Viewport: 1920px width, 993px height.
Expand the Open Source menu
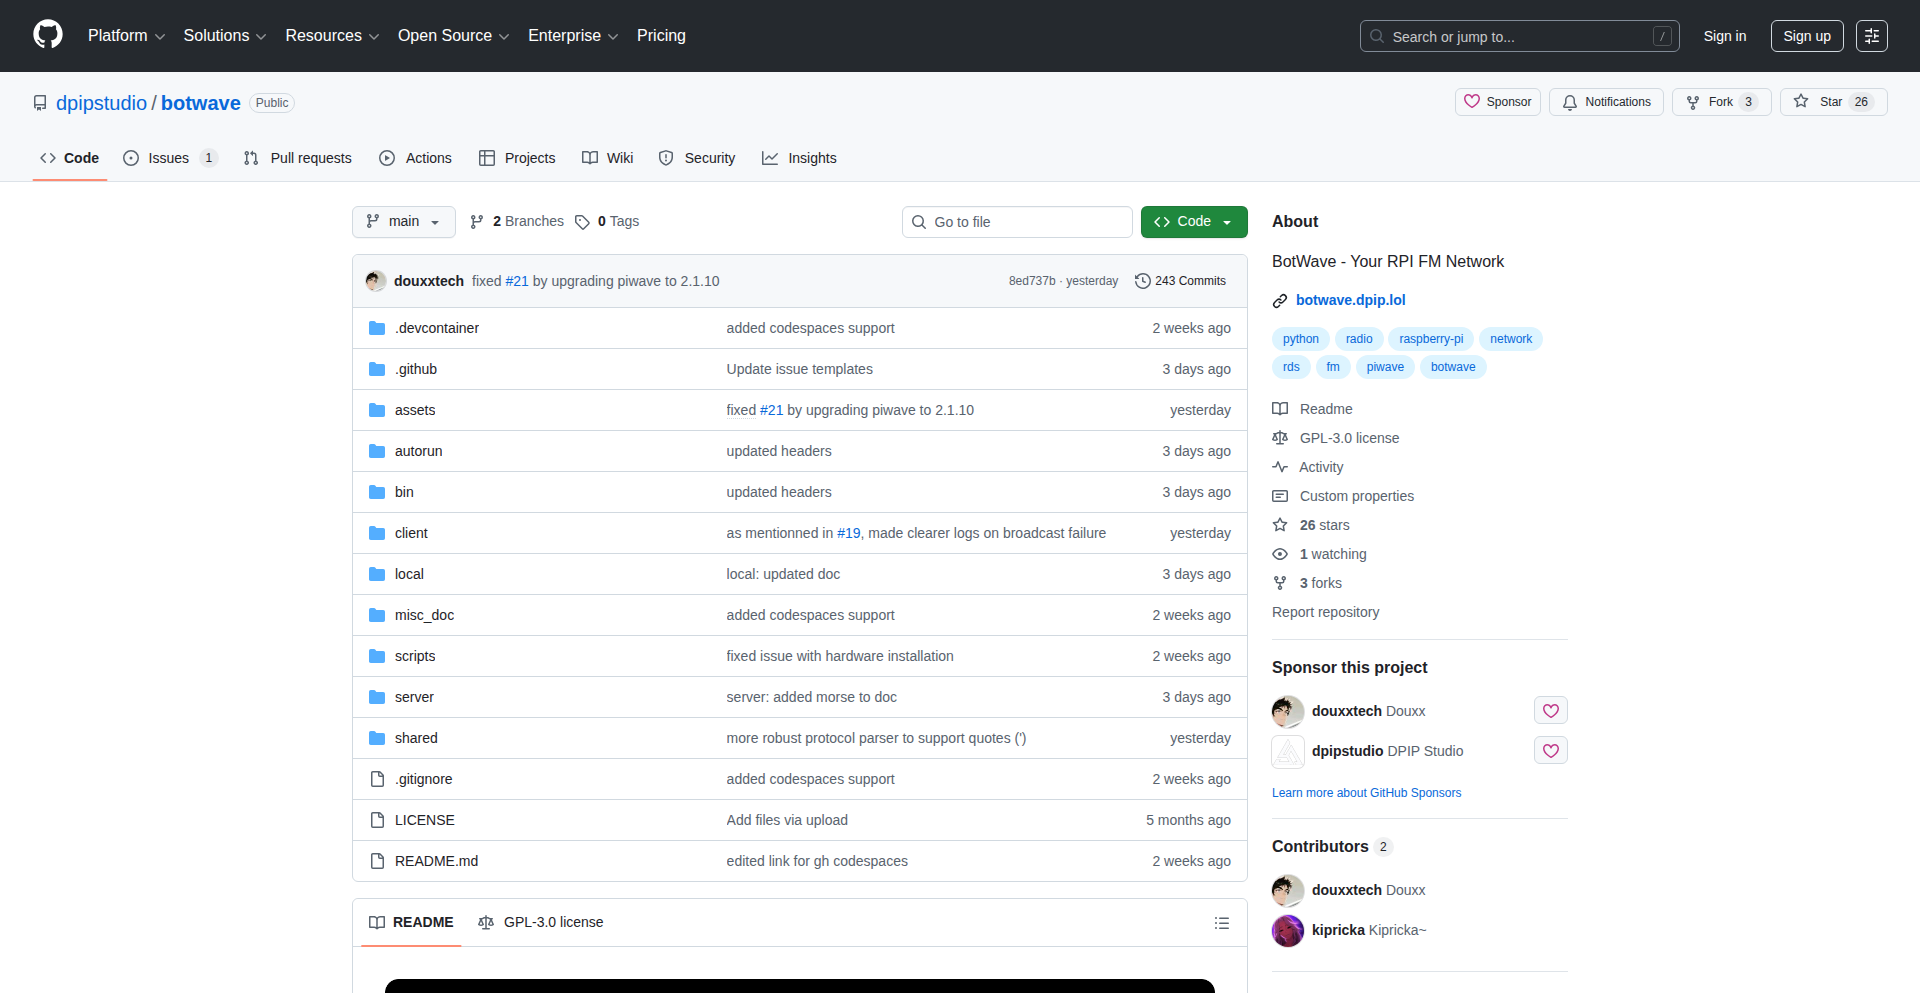[454, 36]
